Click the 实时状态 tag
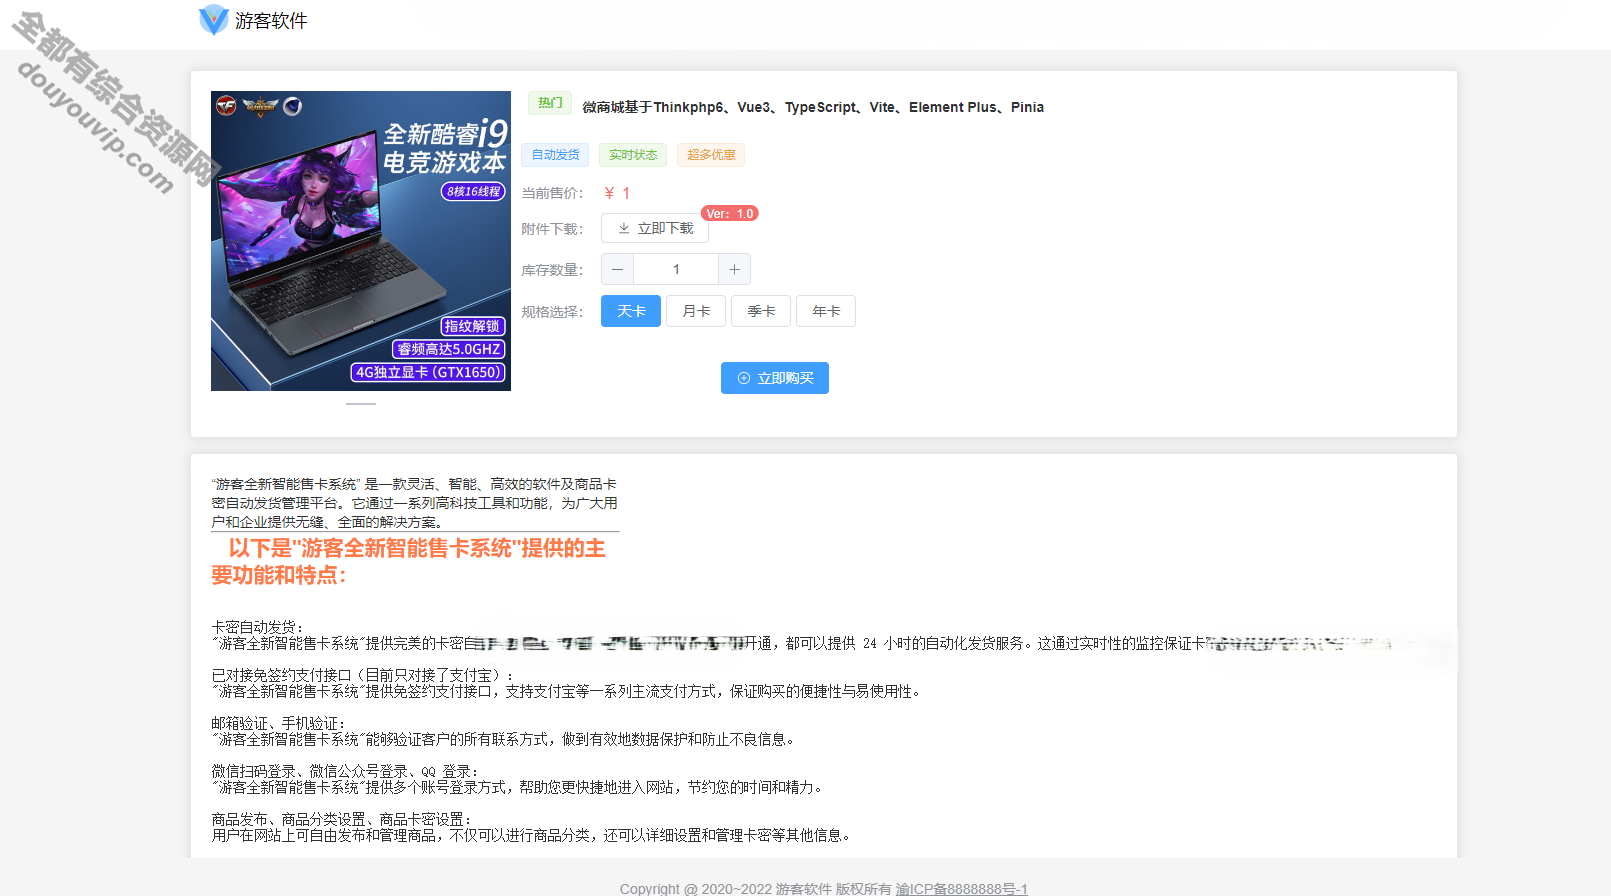The width and height of the screenshot is (1611, 896). [x=633, y=155]
